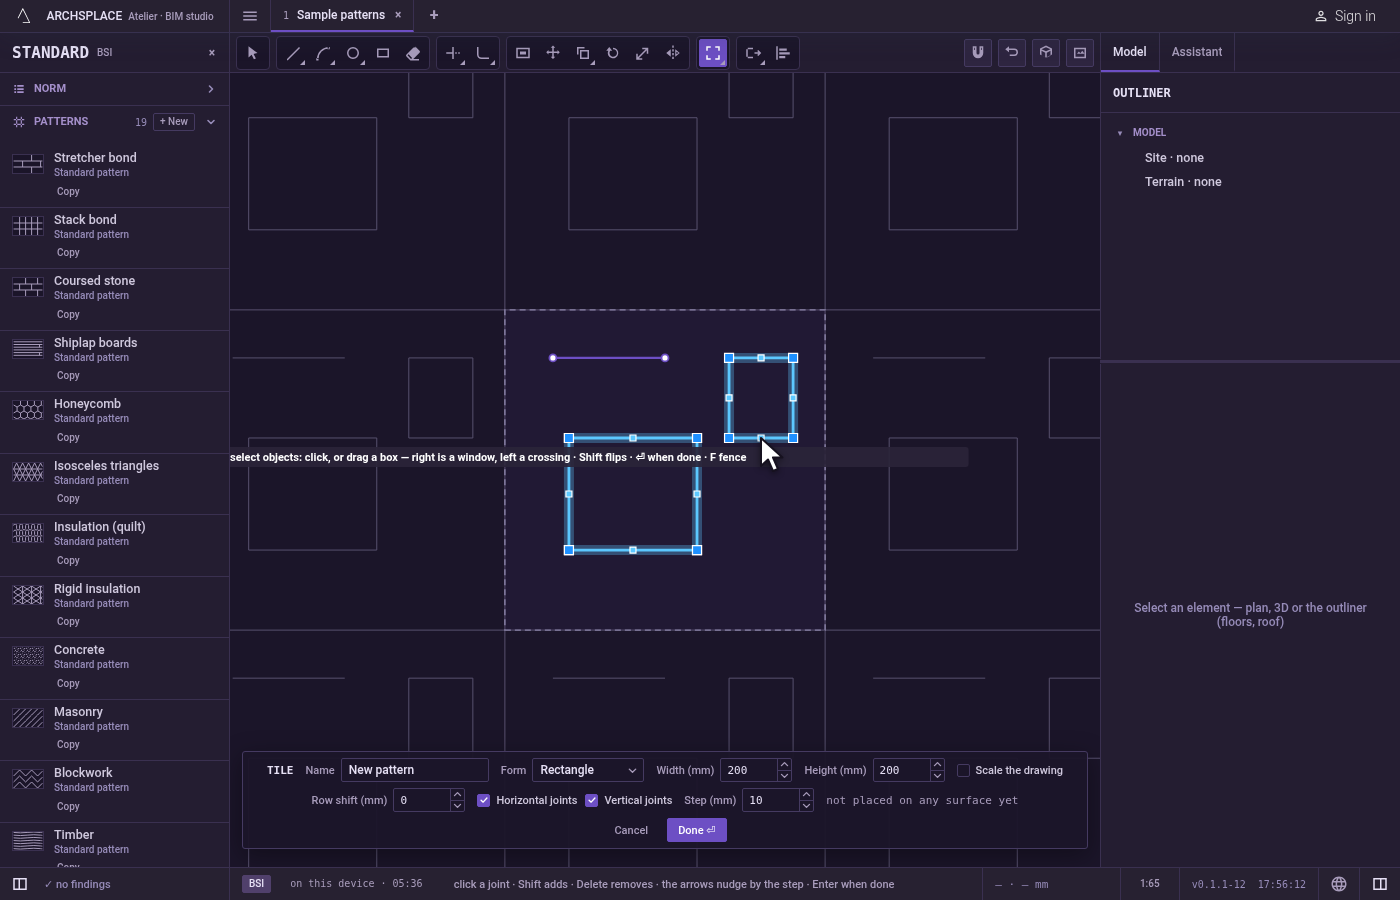Viewport: 1400px width, 900px height.
Task: Add a new document tab
Action: (x=434, y=15)
